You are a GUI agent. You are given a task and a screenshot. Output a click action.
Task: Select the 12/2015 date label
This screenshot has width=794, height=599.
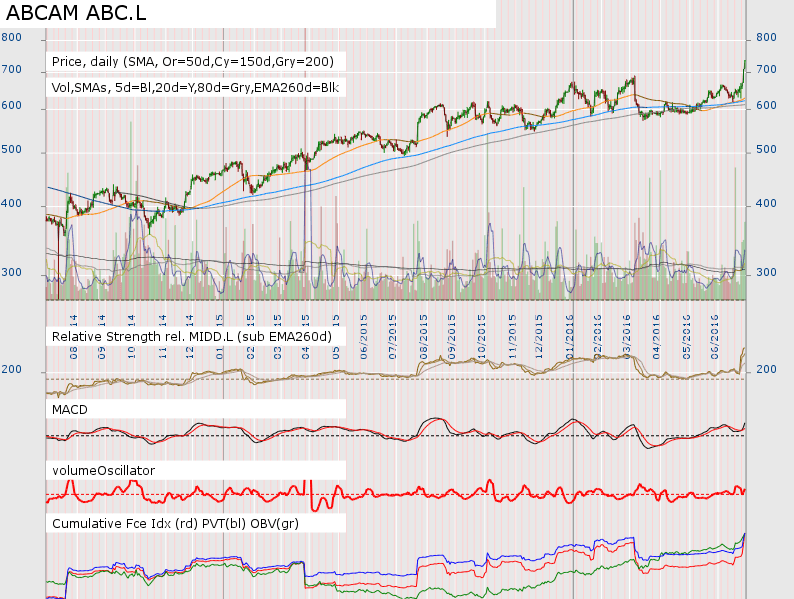539,337
